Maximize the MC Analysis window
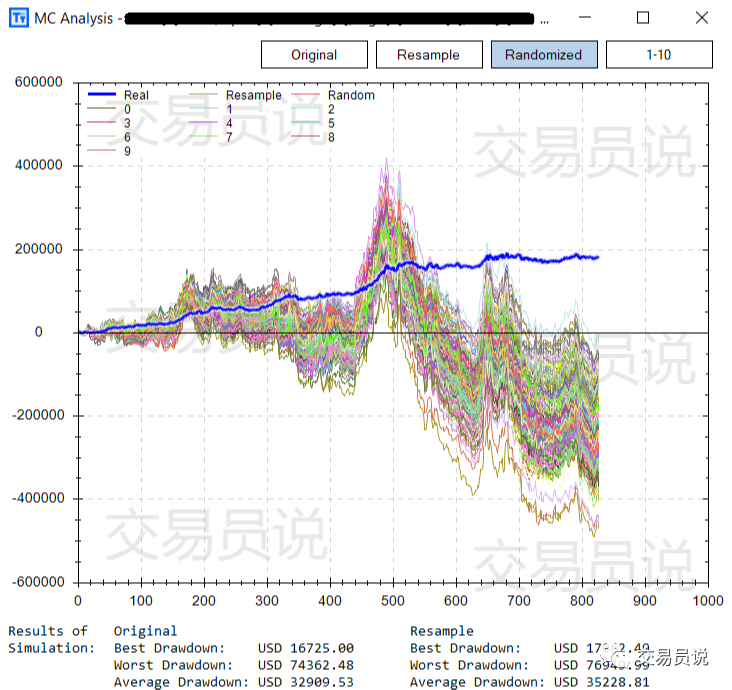The width and height of the screenshot is (732, 690). (643, 18)
